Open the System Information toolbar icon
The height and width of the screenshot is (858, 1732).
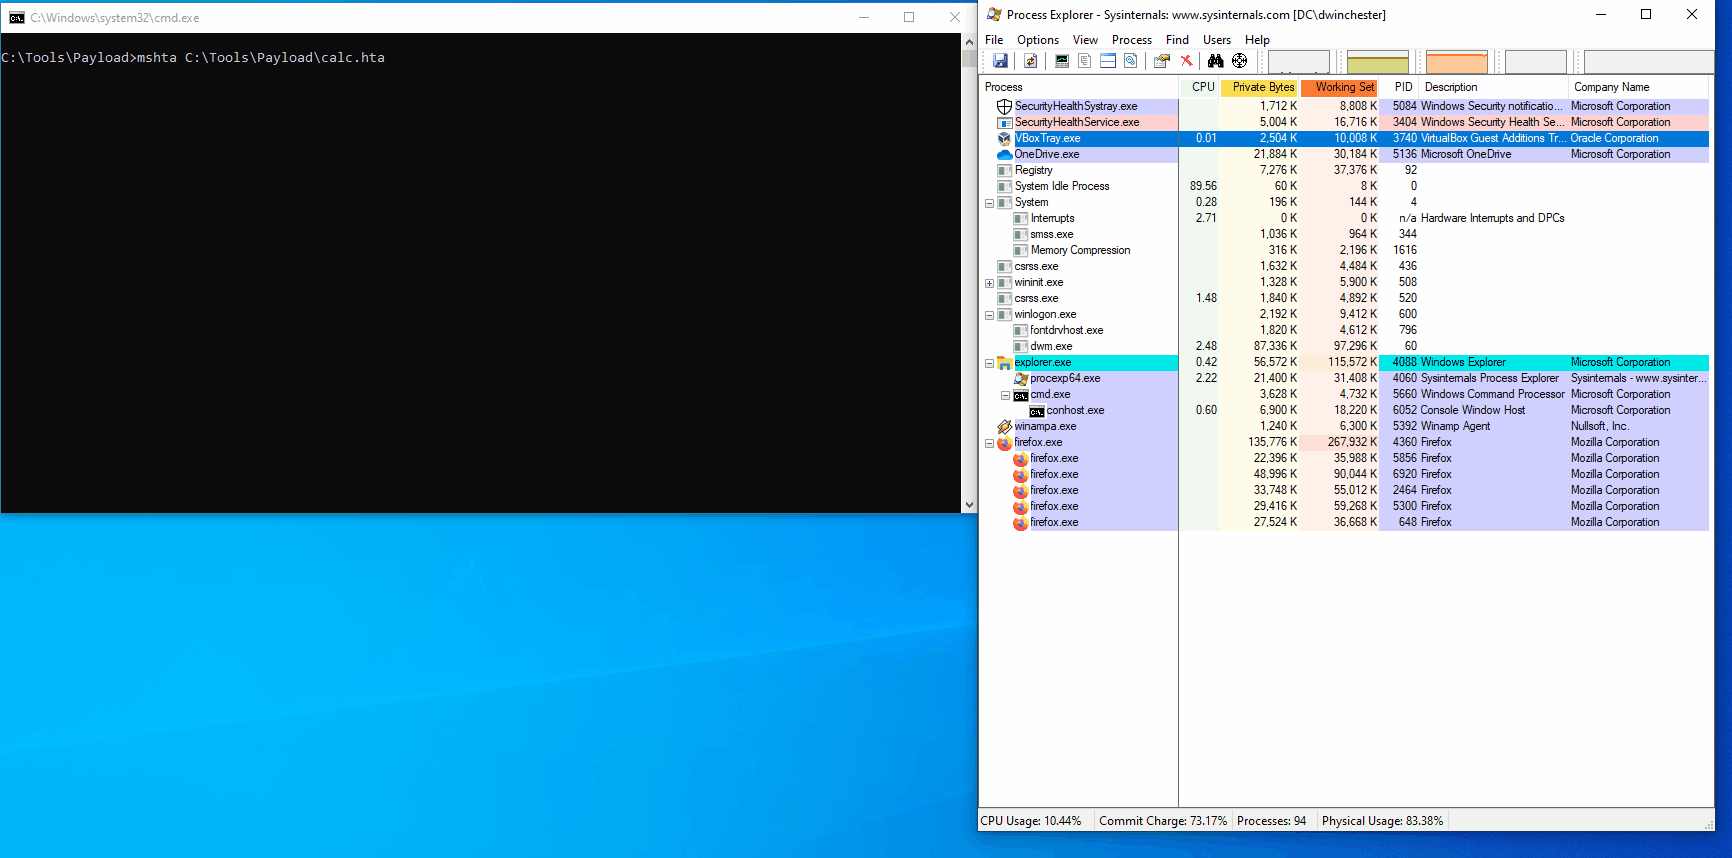[x=1062, y=61]
